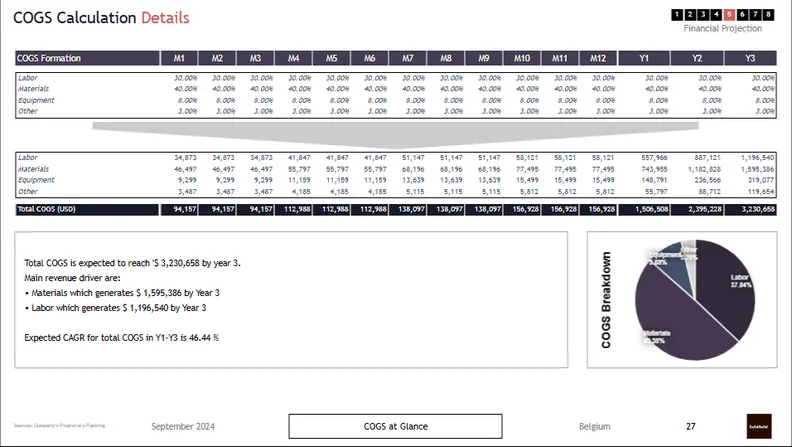The width and height of the screenshot is (792, 447).
Task: Click the Materials Y2 value 1,182,828
Action: tap(705, 169)
